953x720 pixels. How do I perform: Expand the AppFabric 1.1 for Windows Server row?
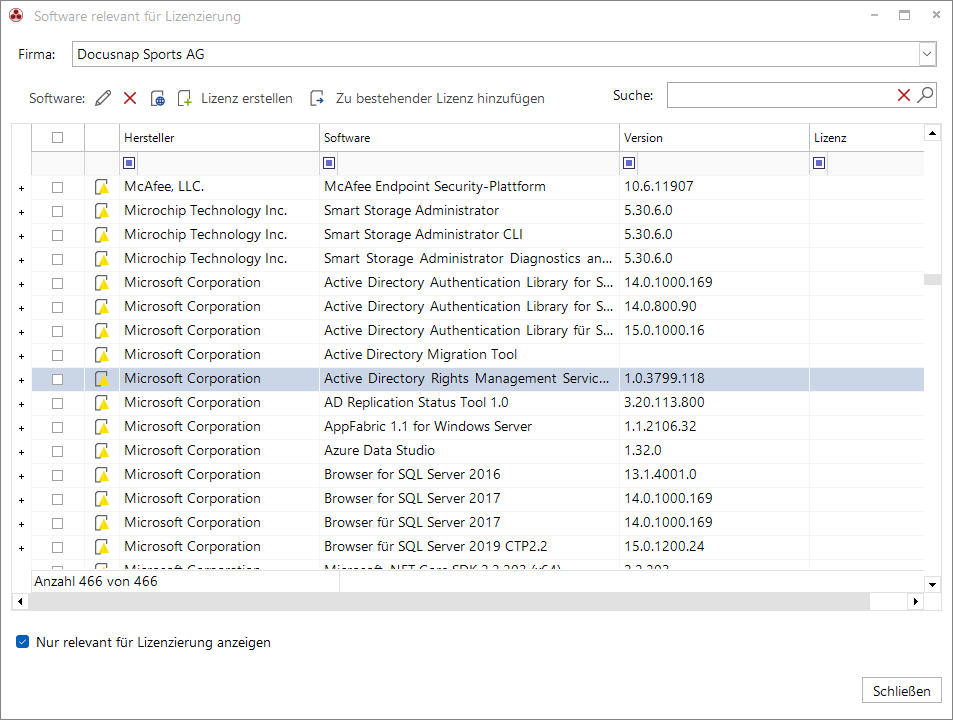pyautogui.click(x=21, y=428)
